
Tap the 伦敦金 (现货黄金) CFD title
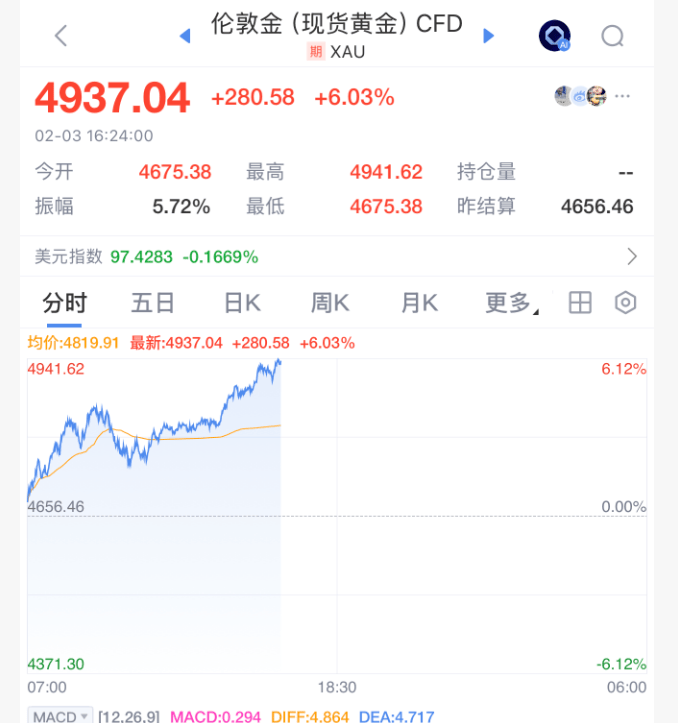coord(336,24)
